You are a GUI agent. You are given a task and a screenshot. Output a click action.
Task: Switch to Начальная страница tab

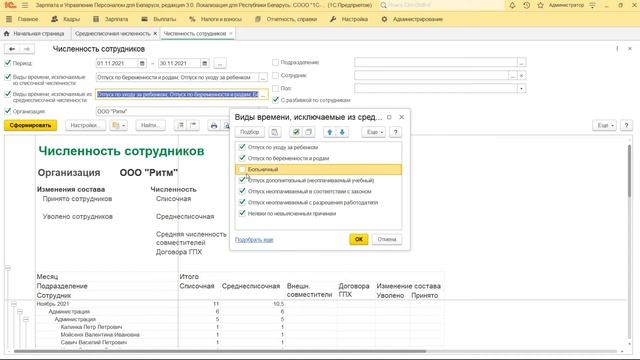coord(34,33)
